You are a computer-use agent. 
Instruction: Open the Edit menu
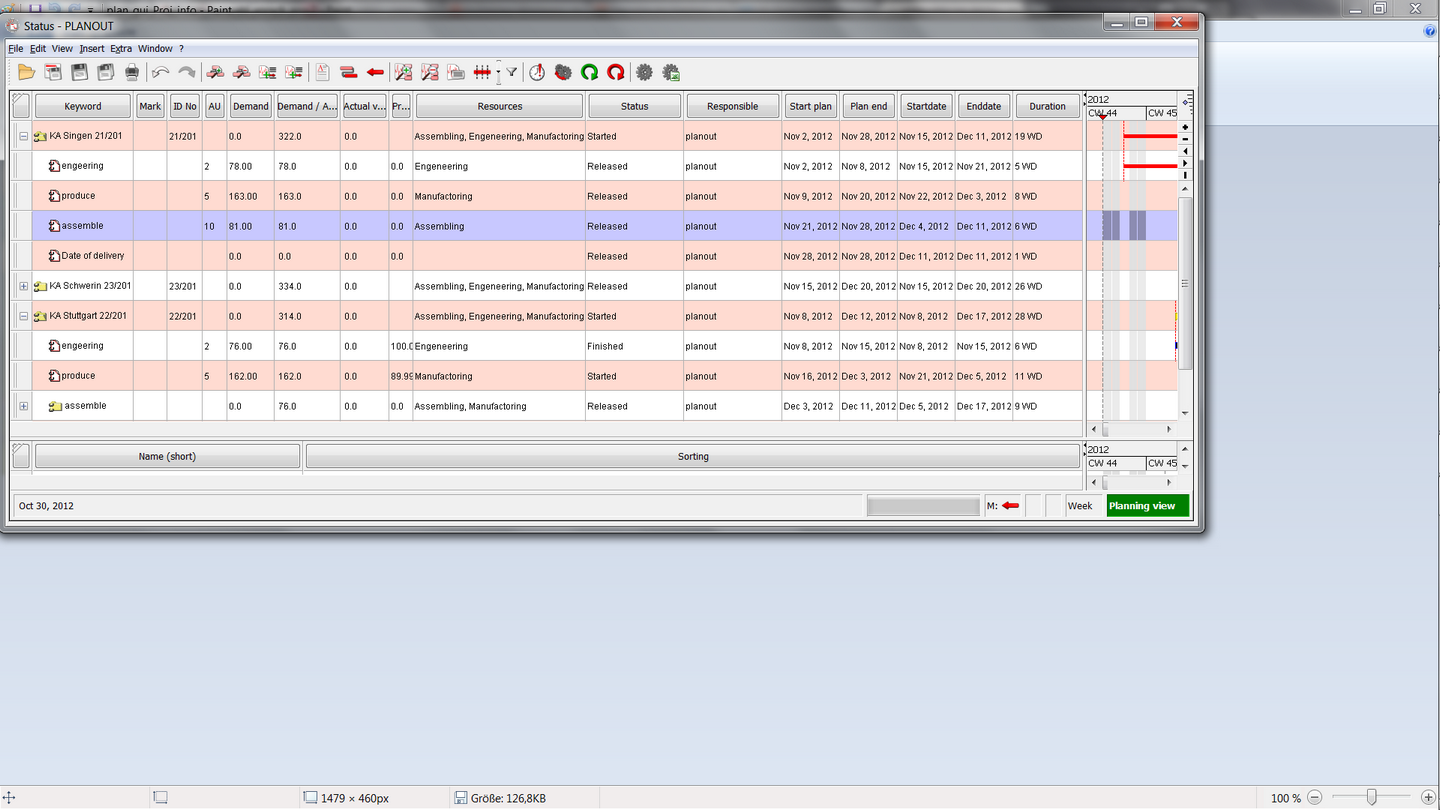[x=38, y=48]
